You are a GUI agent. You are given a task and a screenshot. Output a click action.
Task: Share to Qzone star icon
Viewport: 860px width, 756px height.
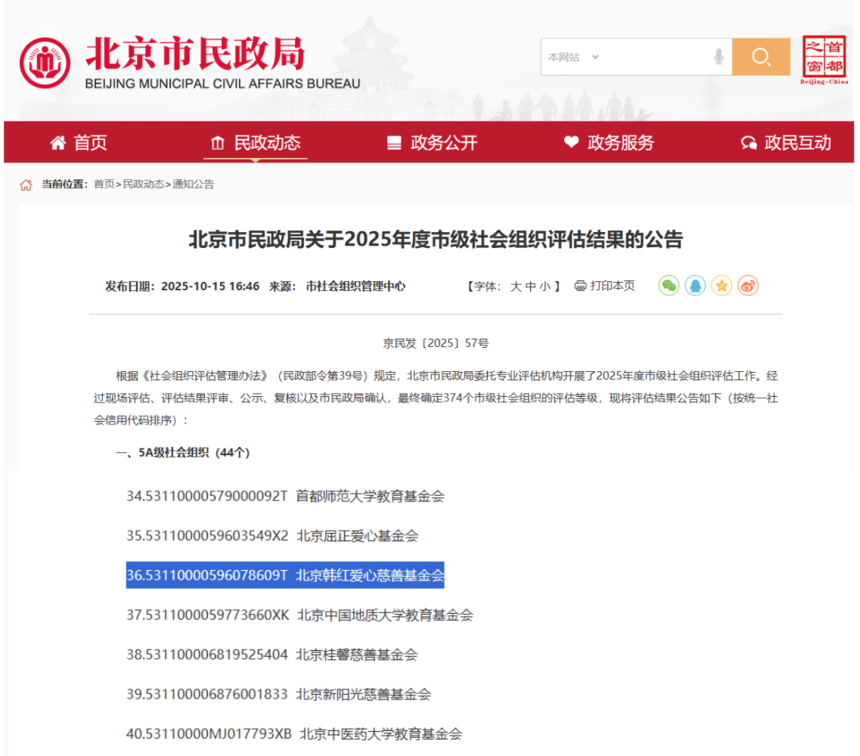[721, 286]
